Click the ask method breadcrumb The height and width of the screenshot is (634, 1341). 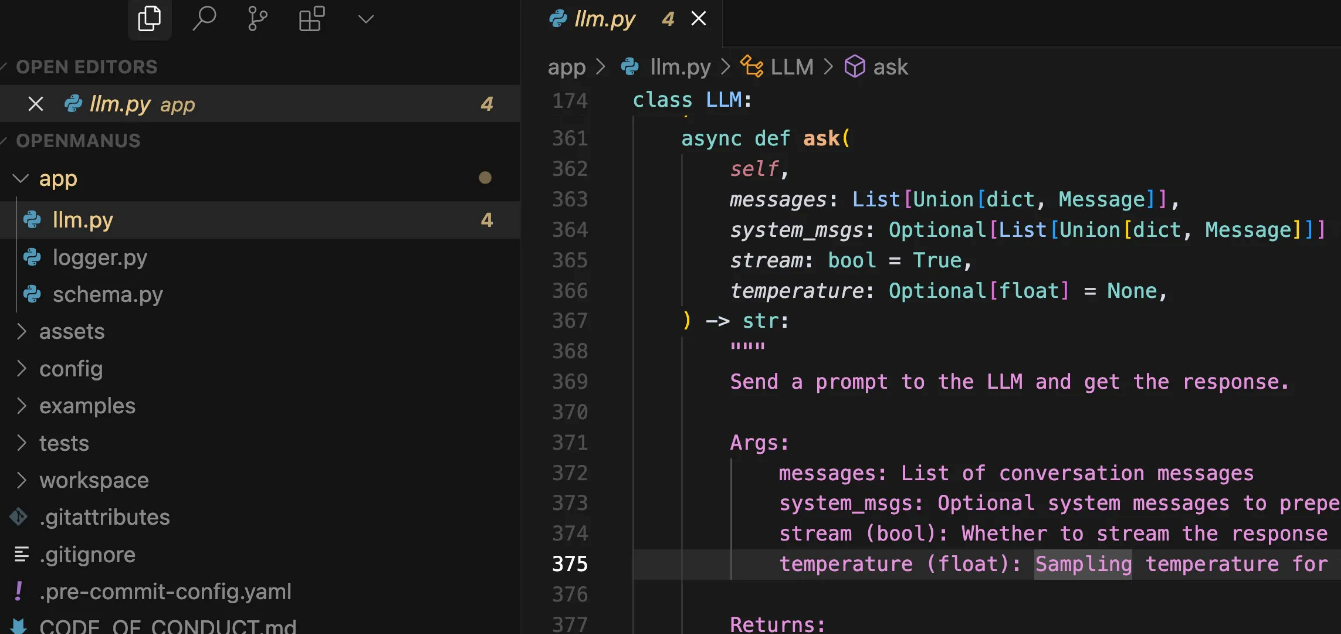[x=889, y=67]
